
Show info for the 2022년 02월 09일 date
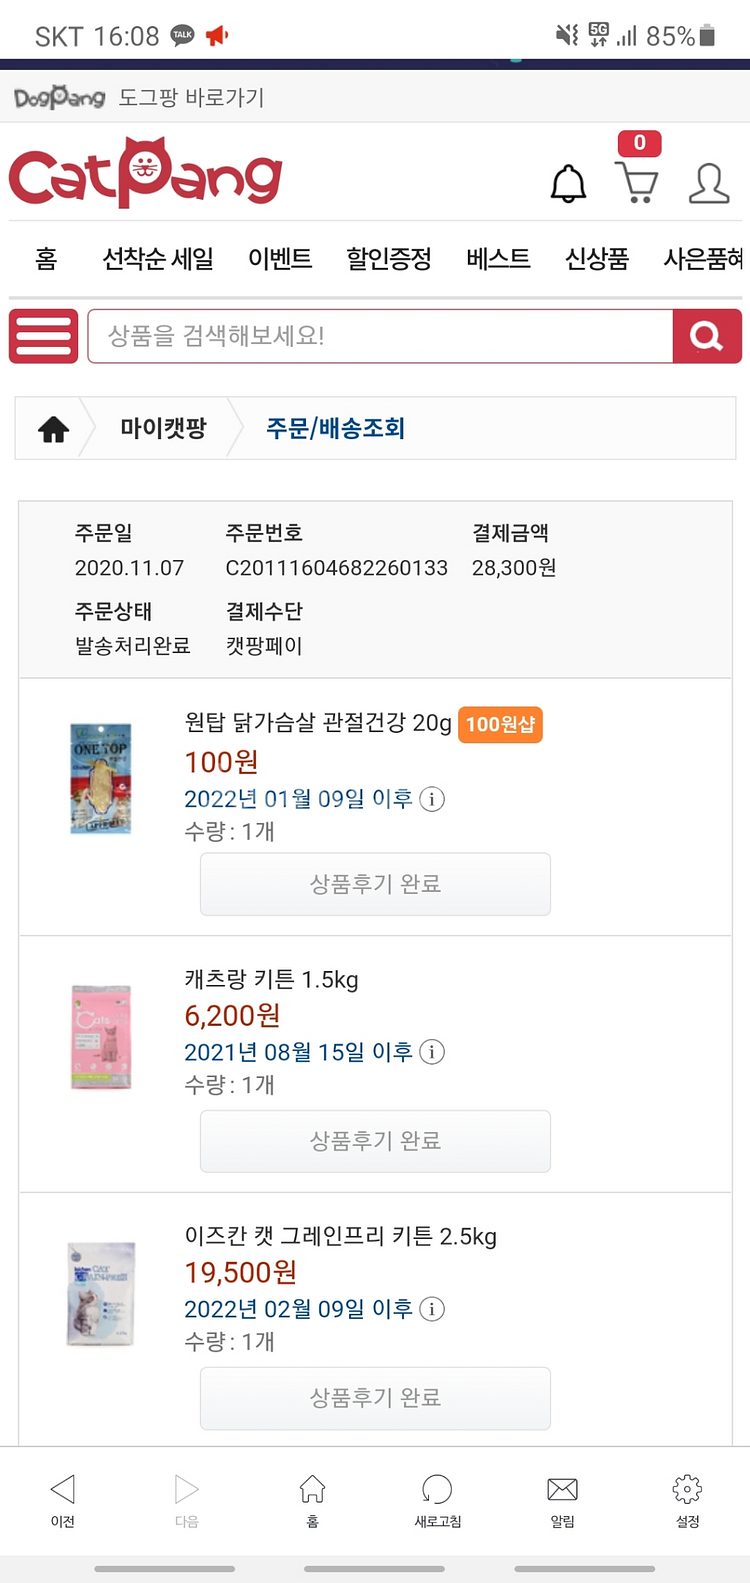coord(432,1309)
